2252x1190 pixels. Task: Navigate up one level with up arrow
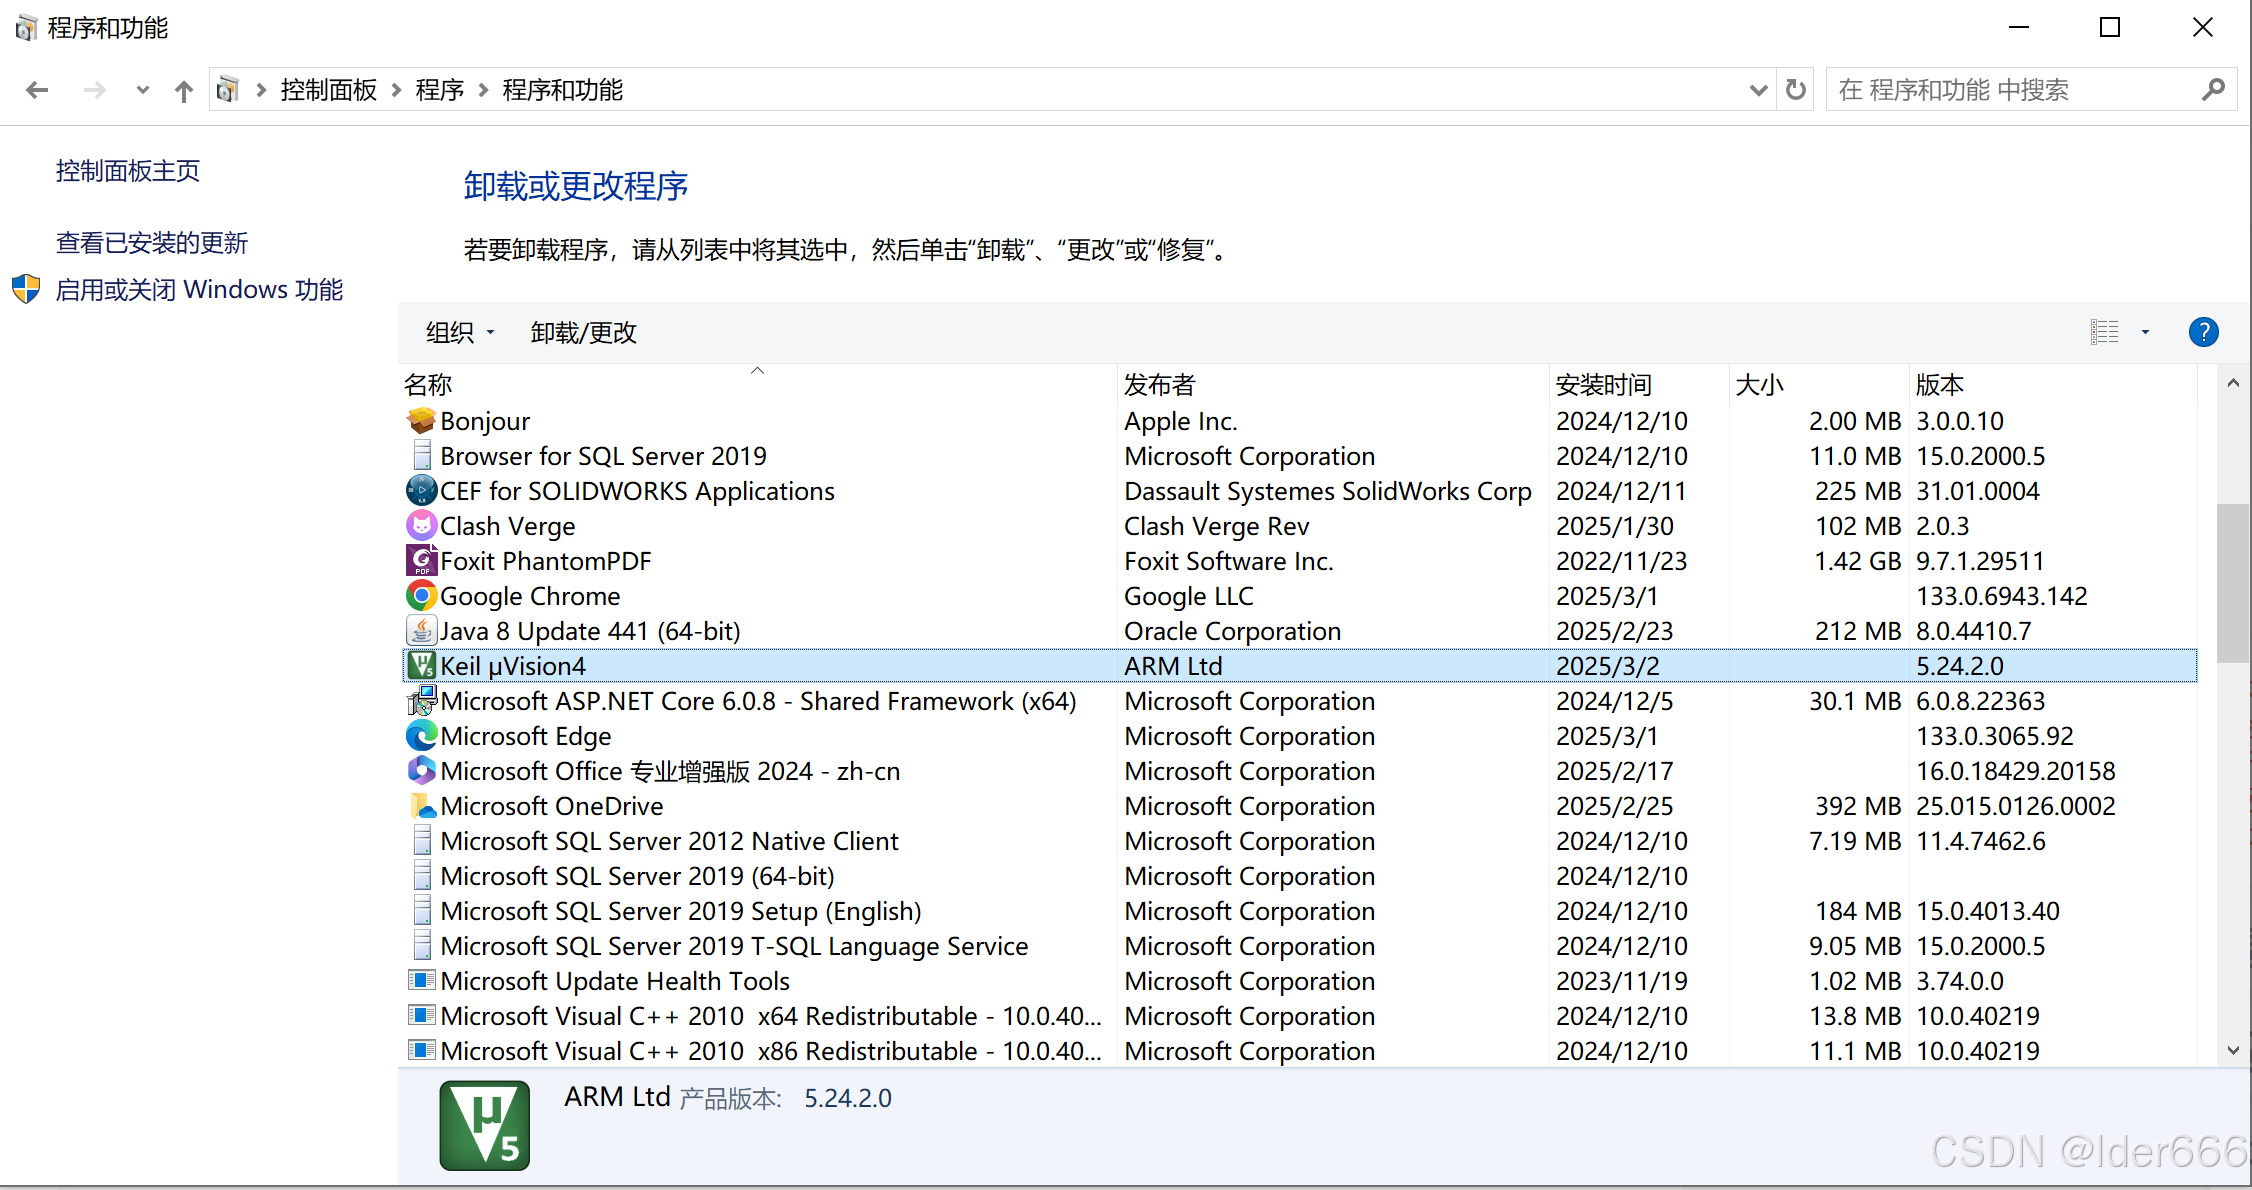[183, 91]
